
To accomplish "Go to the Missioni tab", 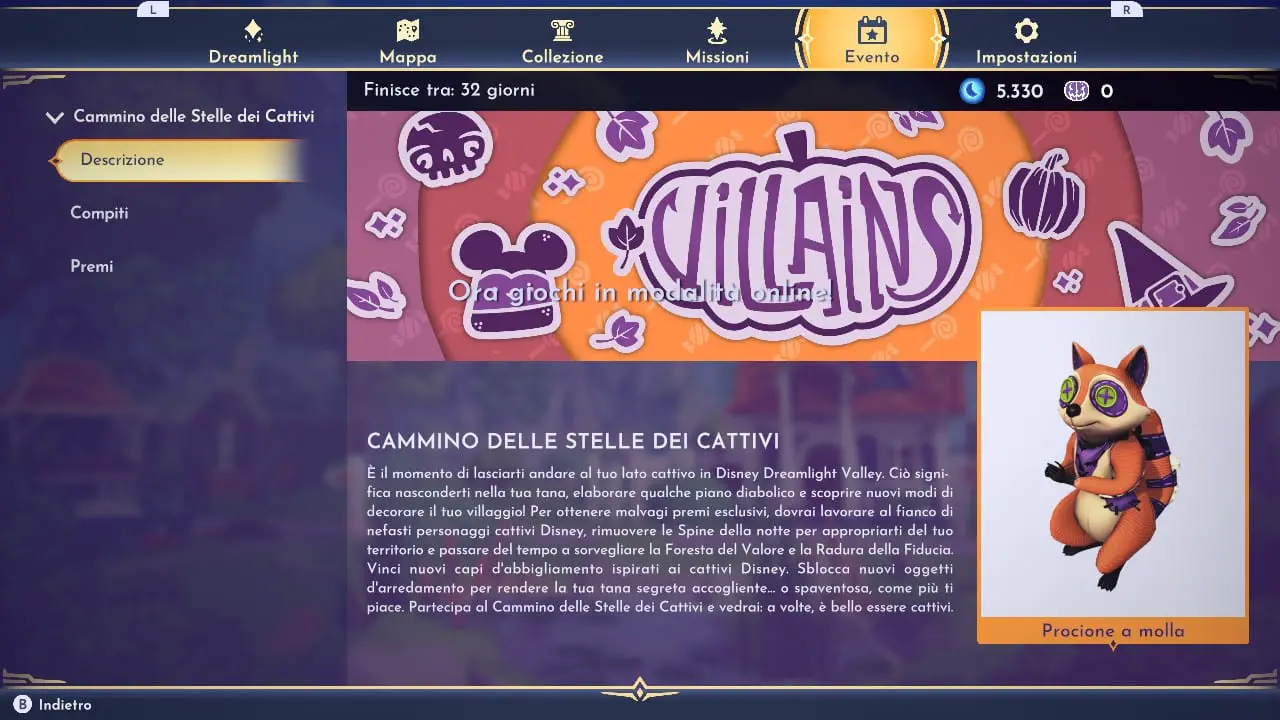I will [x=717, y=42].
